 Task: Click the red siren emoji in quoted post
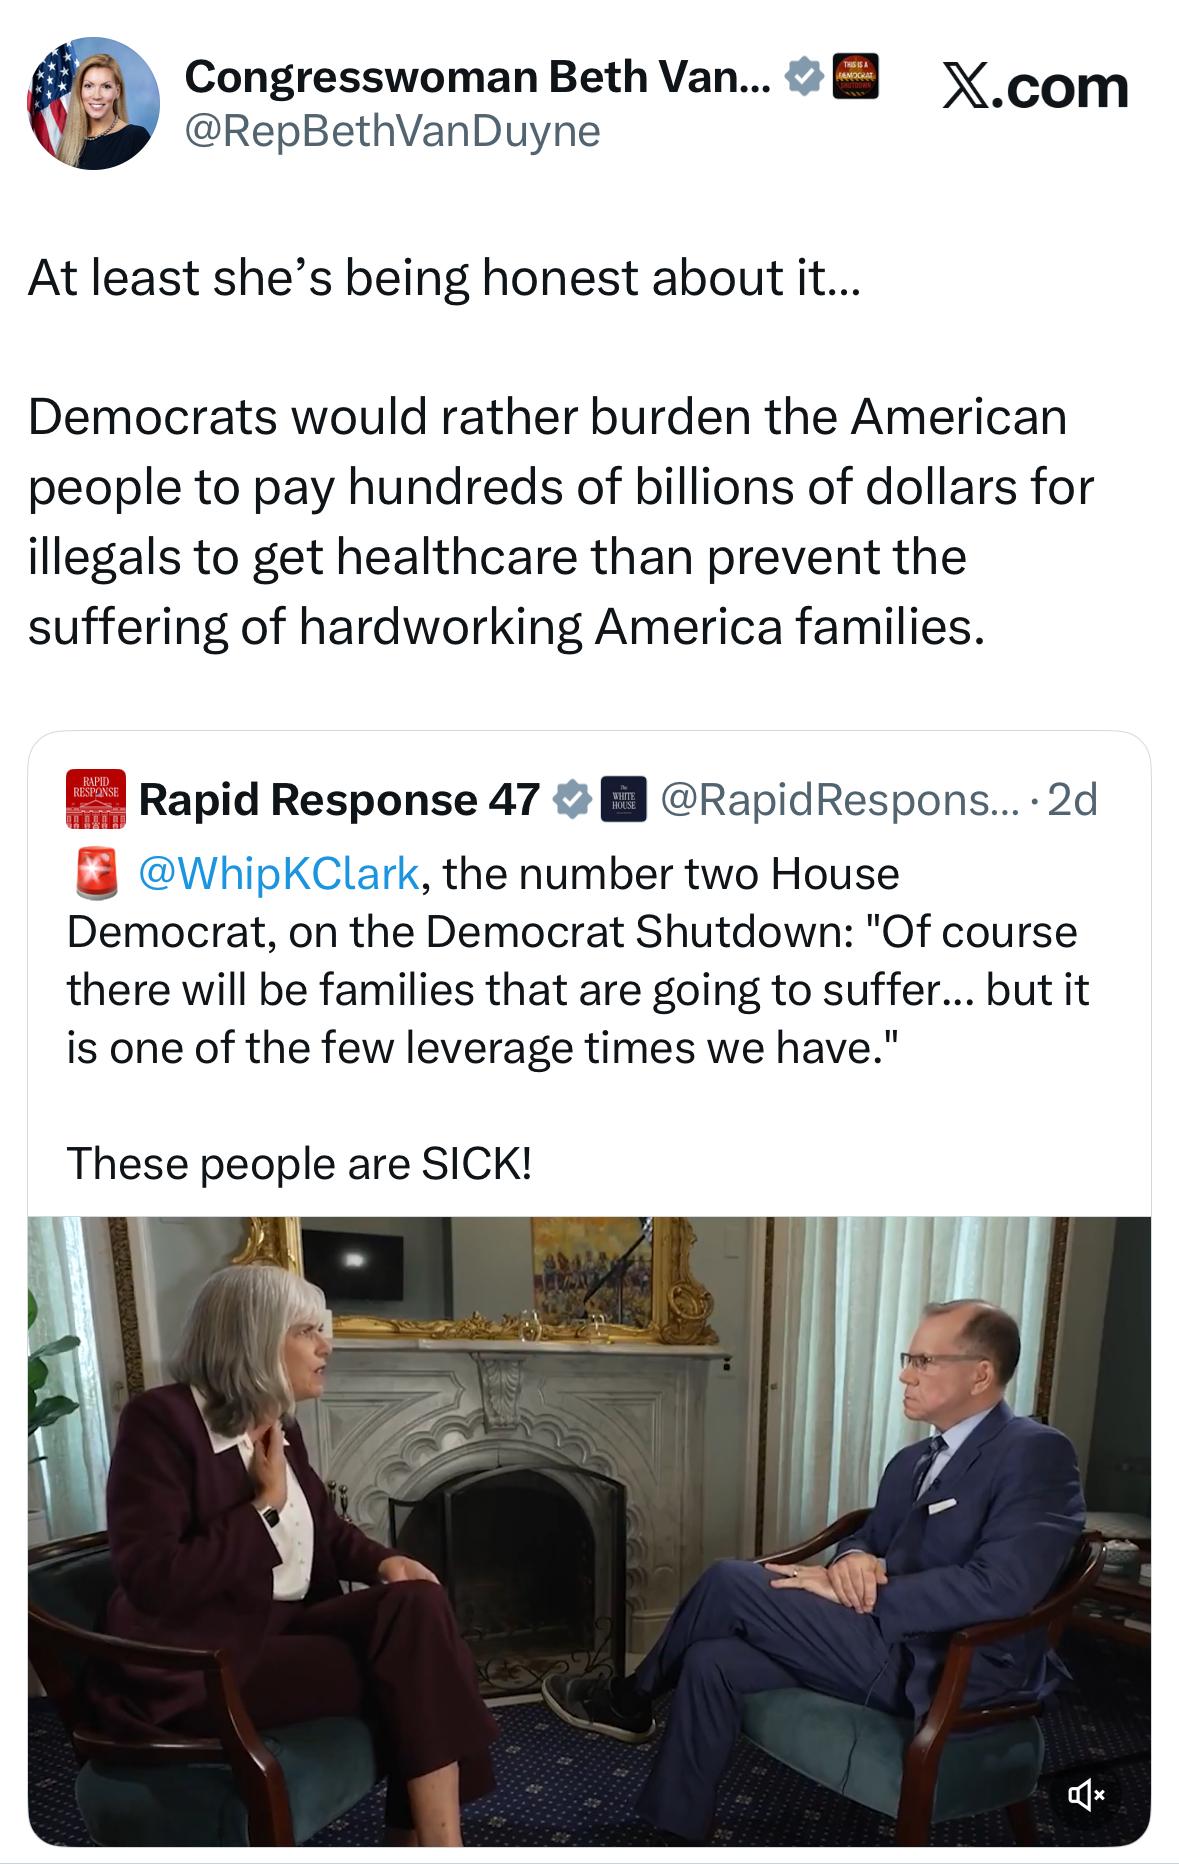pyautogui.click(x=94, y=874)
